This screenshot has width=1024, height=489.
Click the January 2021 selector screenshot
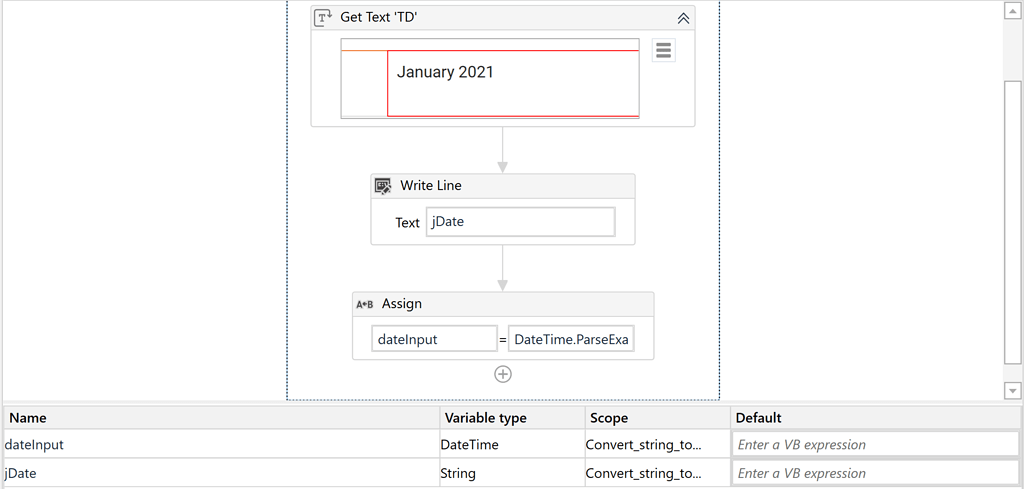pos(490,79)
